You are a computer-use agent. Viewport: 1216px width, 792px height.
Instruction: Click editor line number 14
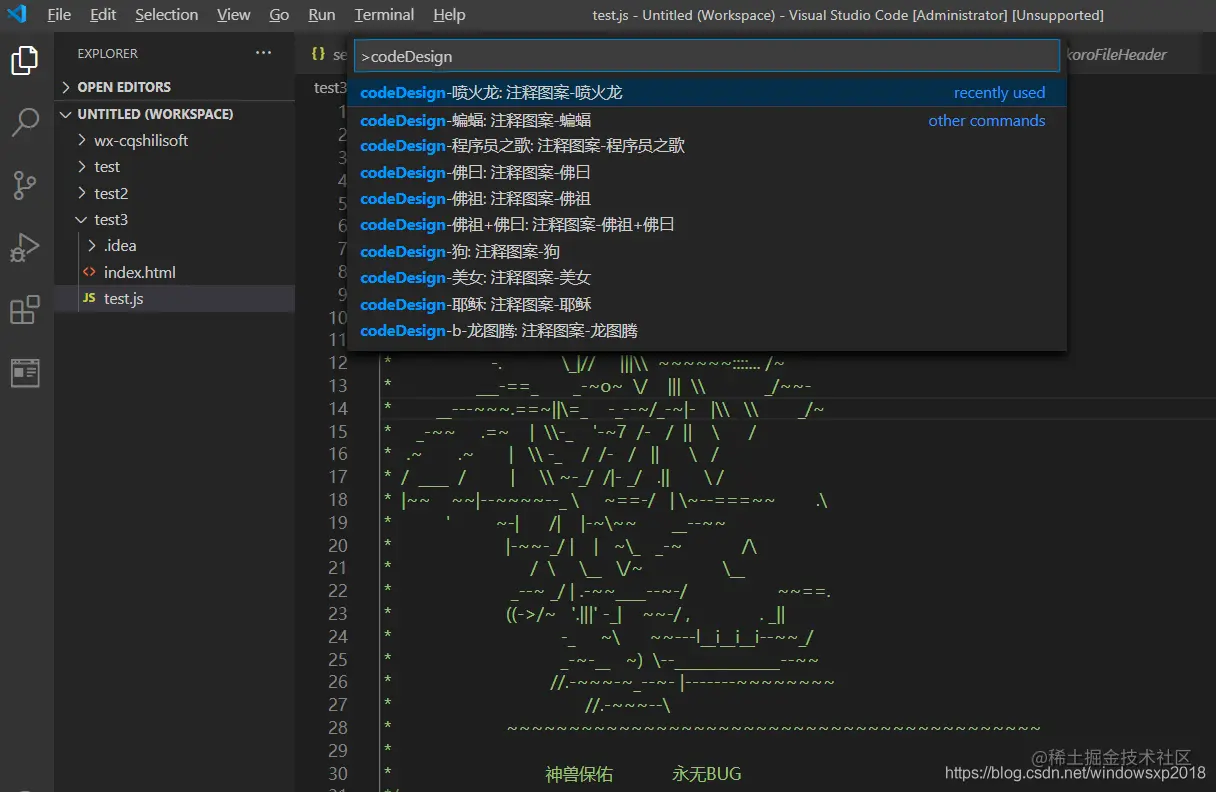pyautogui.click(x=338, y=408)
